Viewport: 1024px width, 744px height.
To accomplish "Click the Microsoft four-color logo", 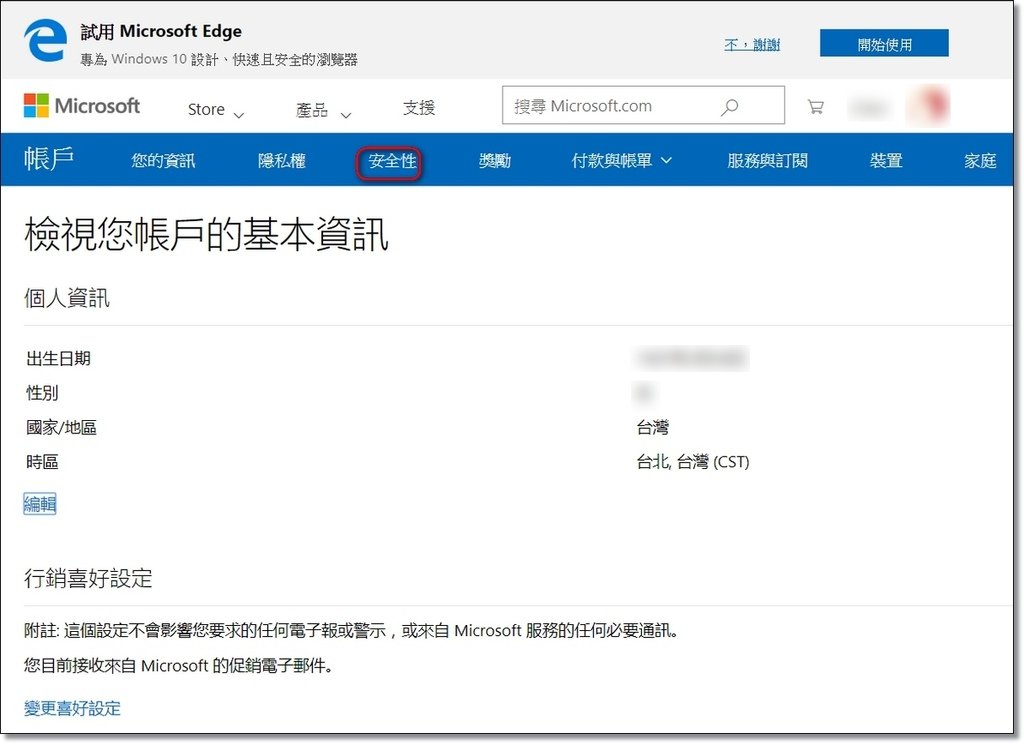I will [36, 105].
